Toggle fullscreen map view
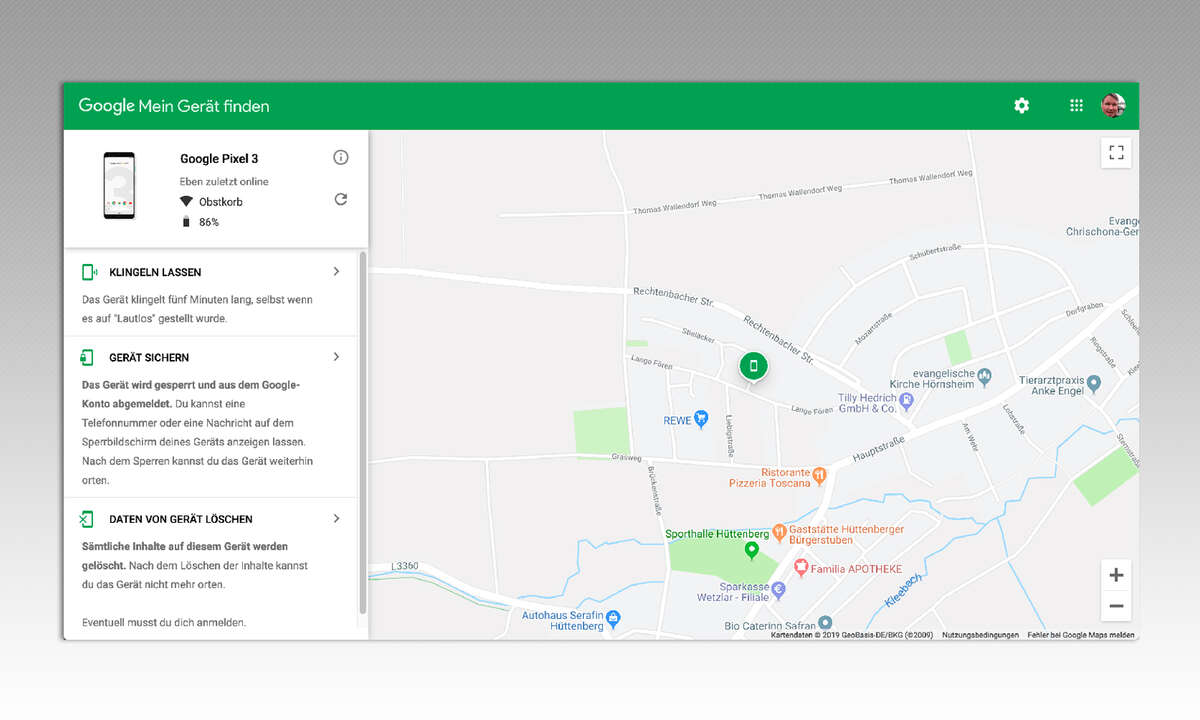Screen dimensions: 1200x720 point(1116,153)
